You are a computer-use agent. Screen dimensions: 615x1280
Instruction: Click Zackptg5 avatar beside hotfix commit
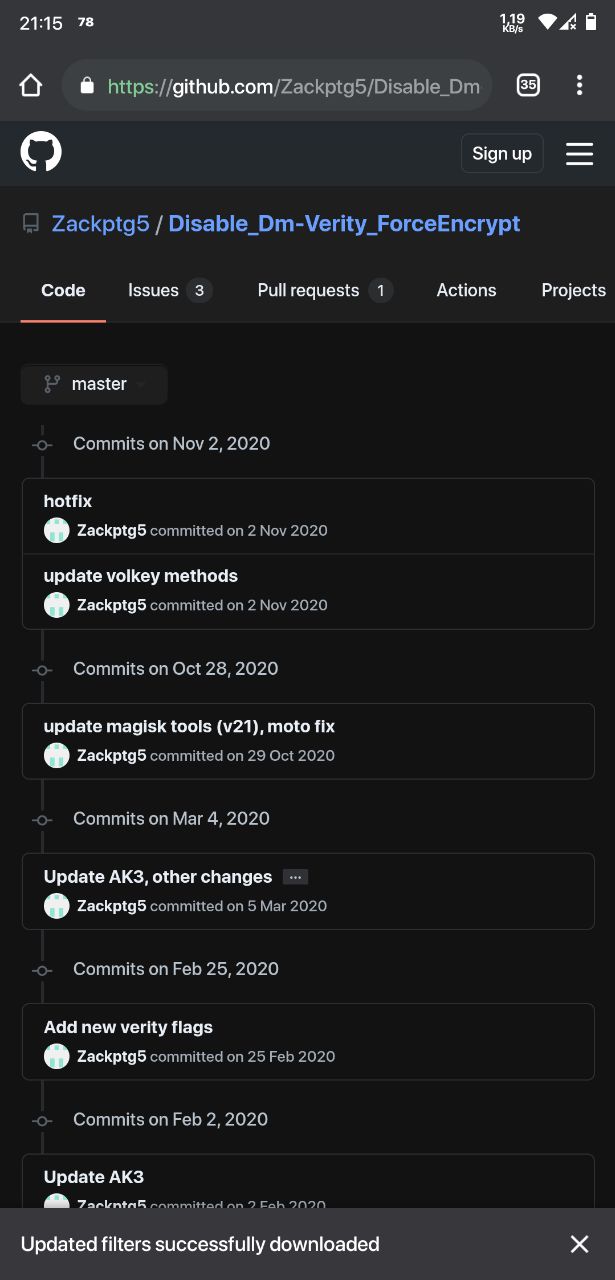click(57, 530)
